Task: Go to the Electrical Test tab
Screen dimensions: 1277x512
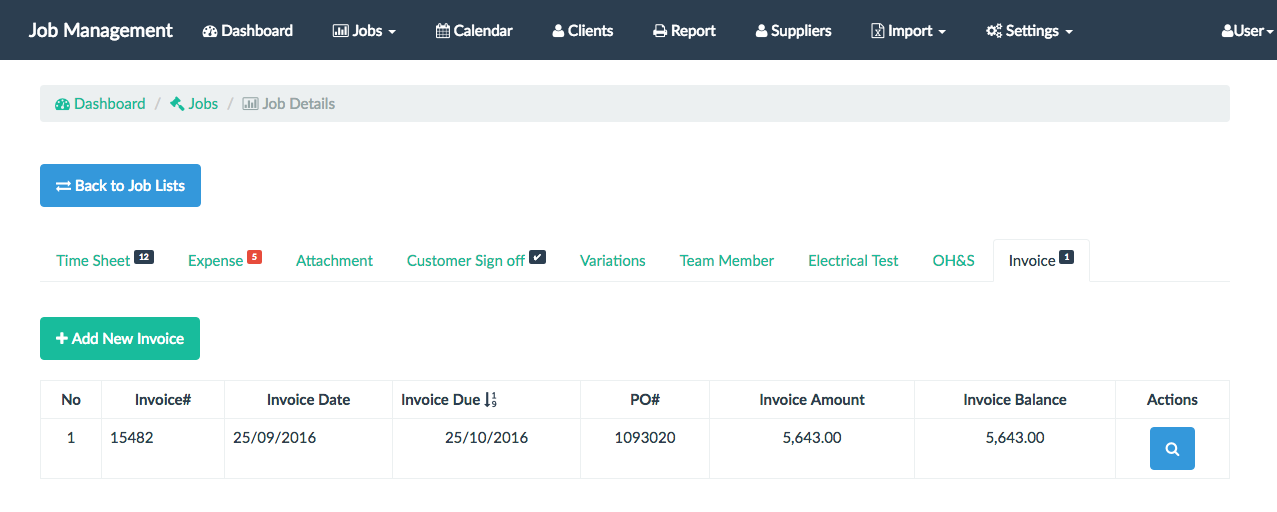Action: (x=853, y=261)
